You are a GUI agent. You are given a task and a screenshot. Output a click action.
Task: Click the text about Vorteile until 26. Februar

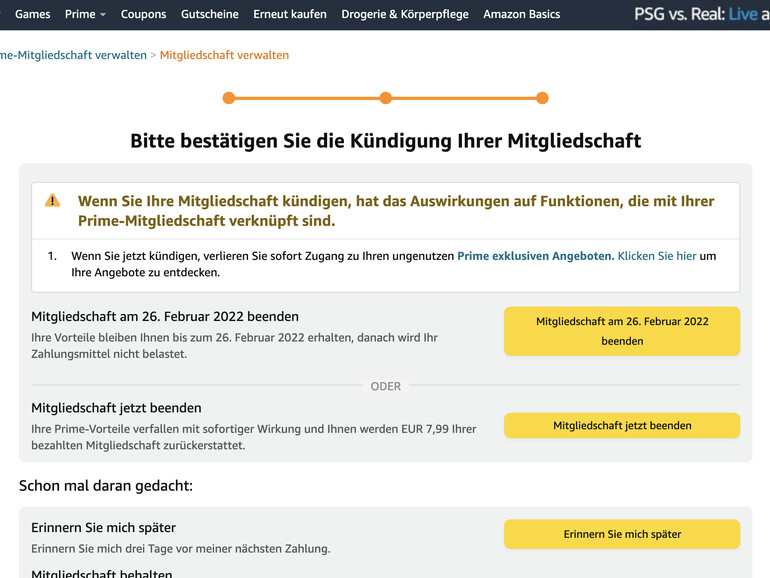pyautogui.click(x=234, y=346)
